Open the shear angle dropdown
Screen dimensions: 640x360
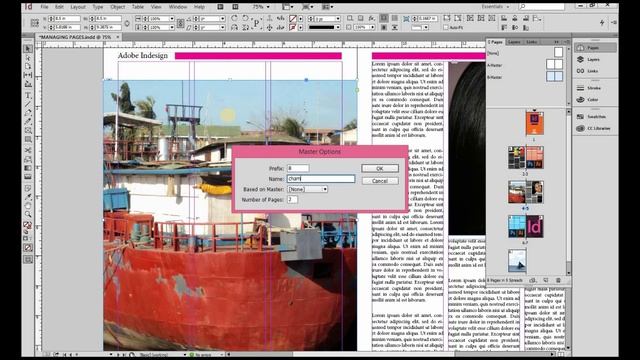tap(222, 28)
